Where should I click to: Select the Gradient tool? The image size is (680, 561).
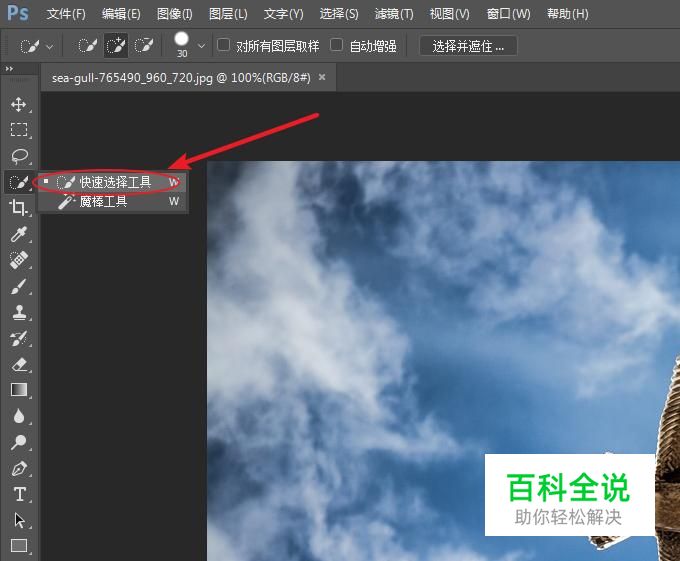tap(19, 390)
